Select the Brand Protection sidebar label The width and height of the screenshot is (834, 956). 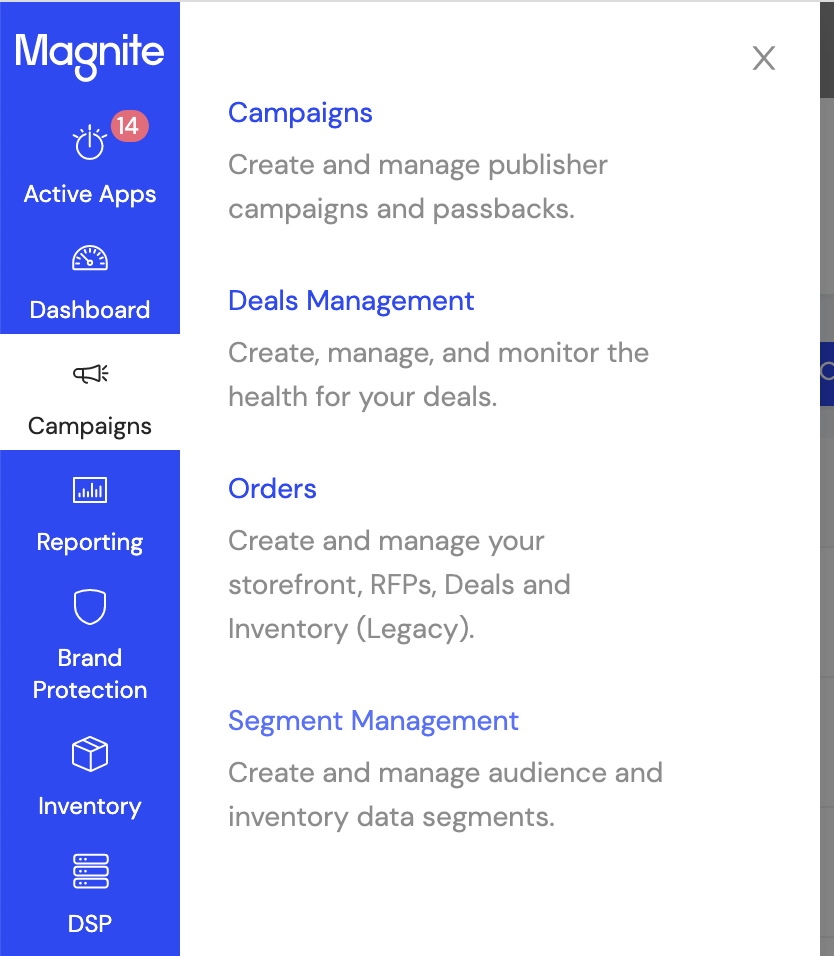click(x=90, y=674)
